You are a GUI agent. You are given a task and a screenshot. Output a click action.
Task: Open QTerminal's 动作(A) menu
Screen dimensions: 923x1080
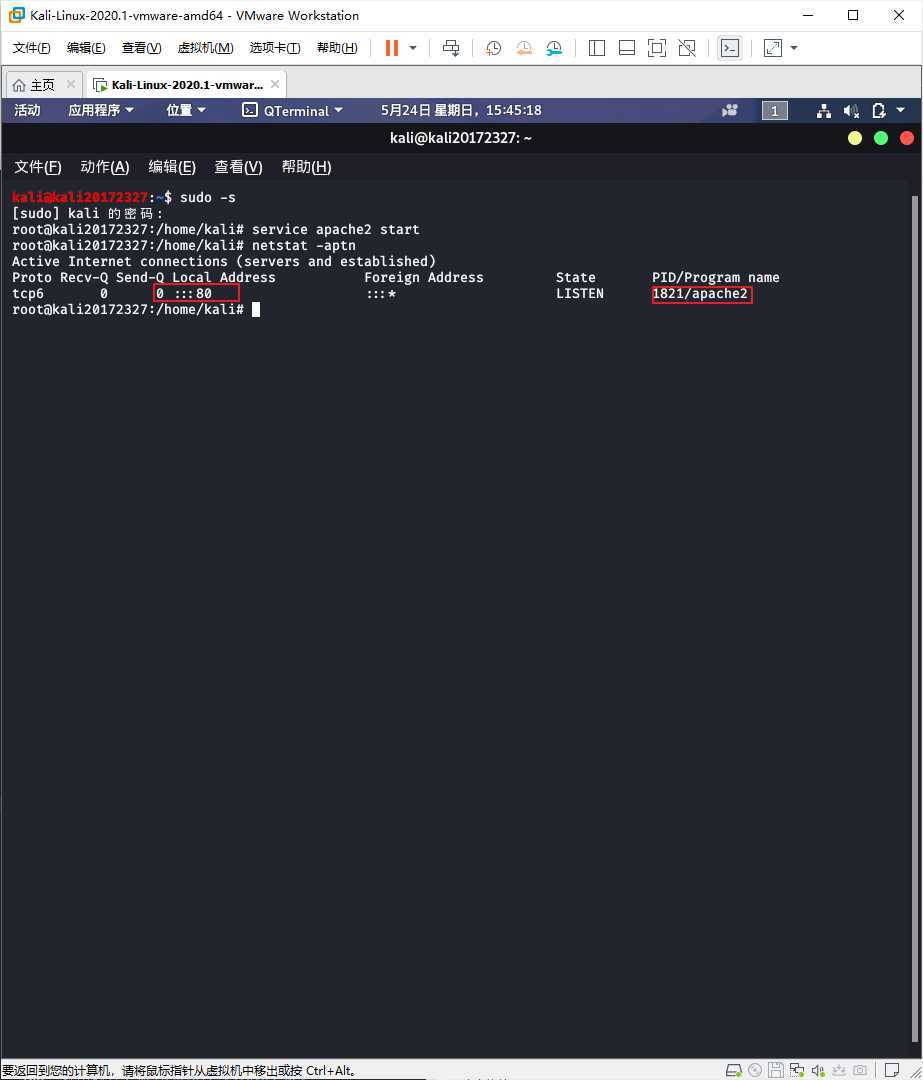(x=105, y=167)
